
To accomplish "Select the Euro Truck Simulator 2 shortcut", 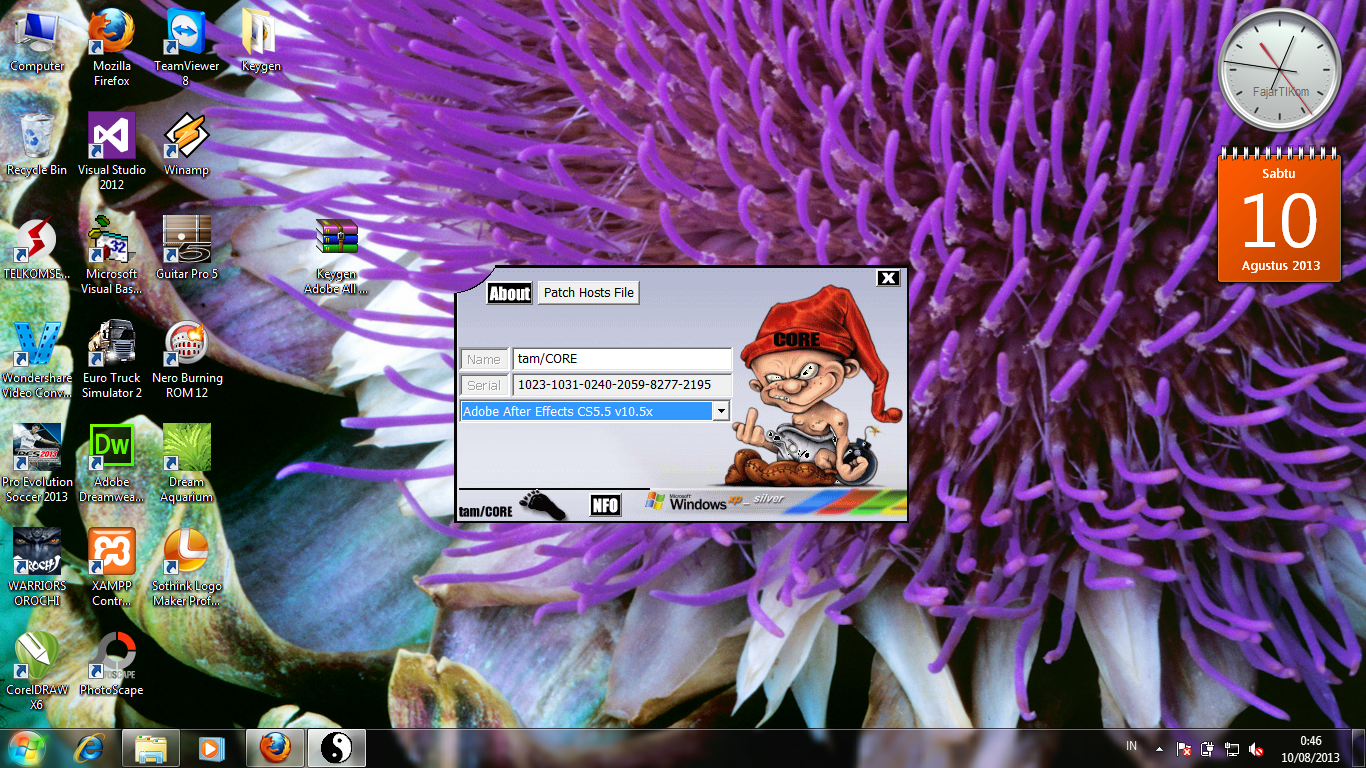I will [112, 360].
